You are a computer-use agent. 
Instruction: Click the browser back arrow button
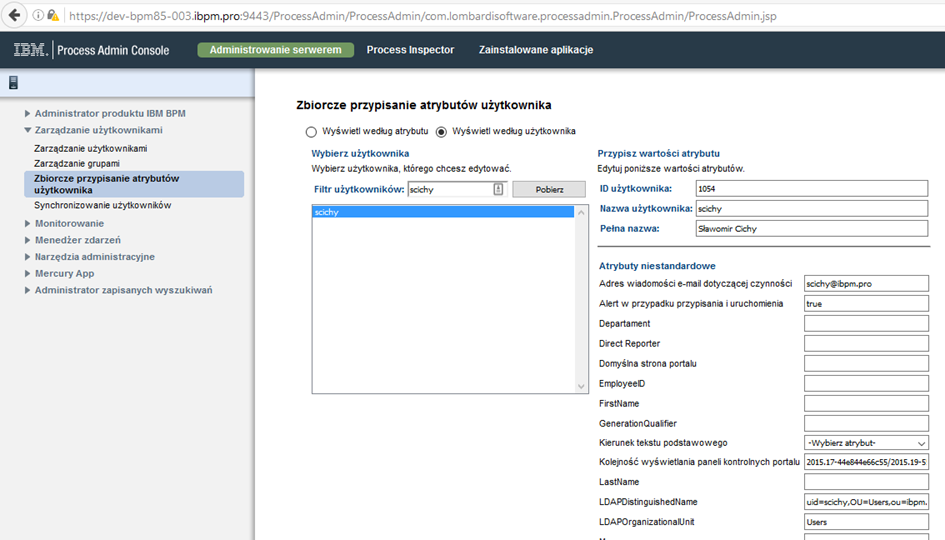tap(14, 15)
